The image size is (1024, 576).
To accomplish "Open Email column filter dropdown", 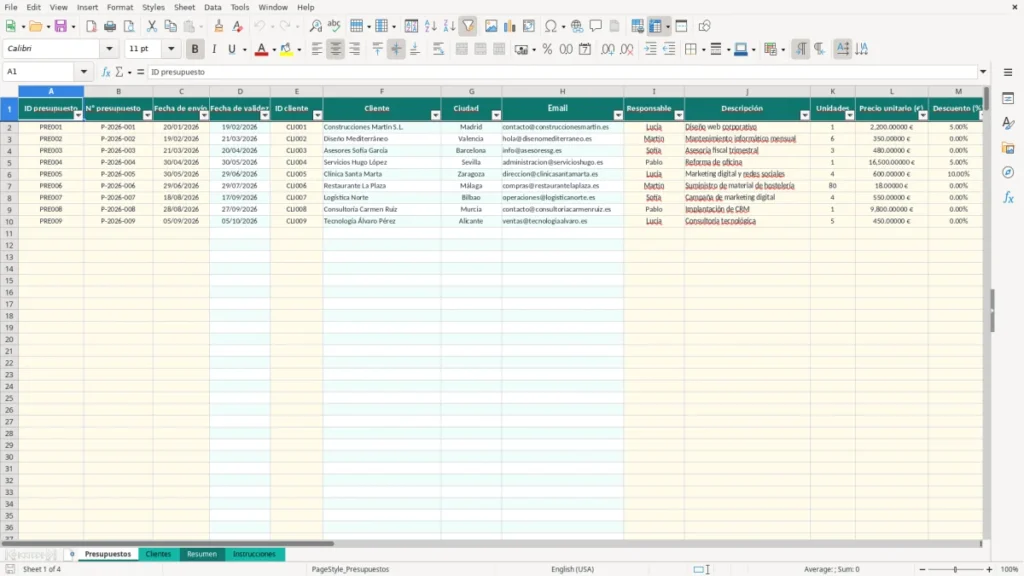I will [618, 115].
